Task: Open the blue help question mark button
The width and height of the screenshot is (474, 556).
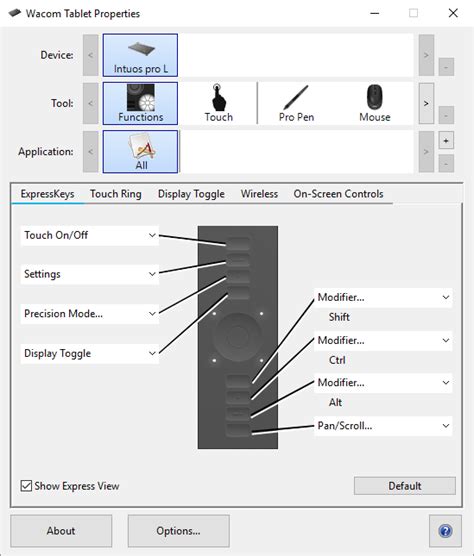Action: [x=445, y=531]
